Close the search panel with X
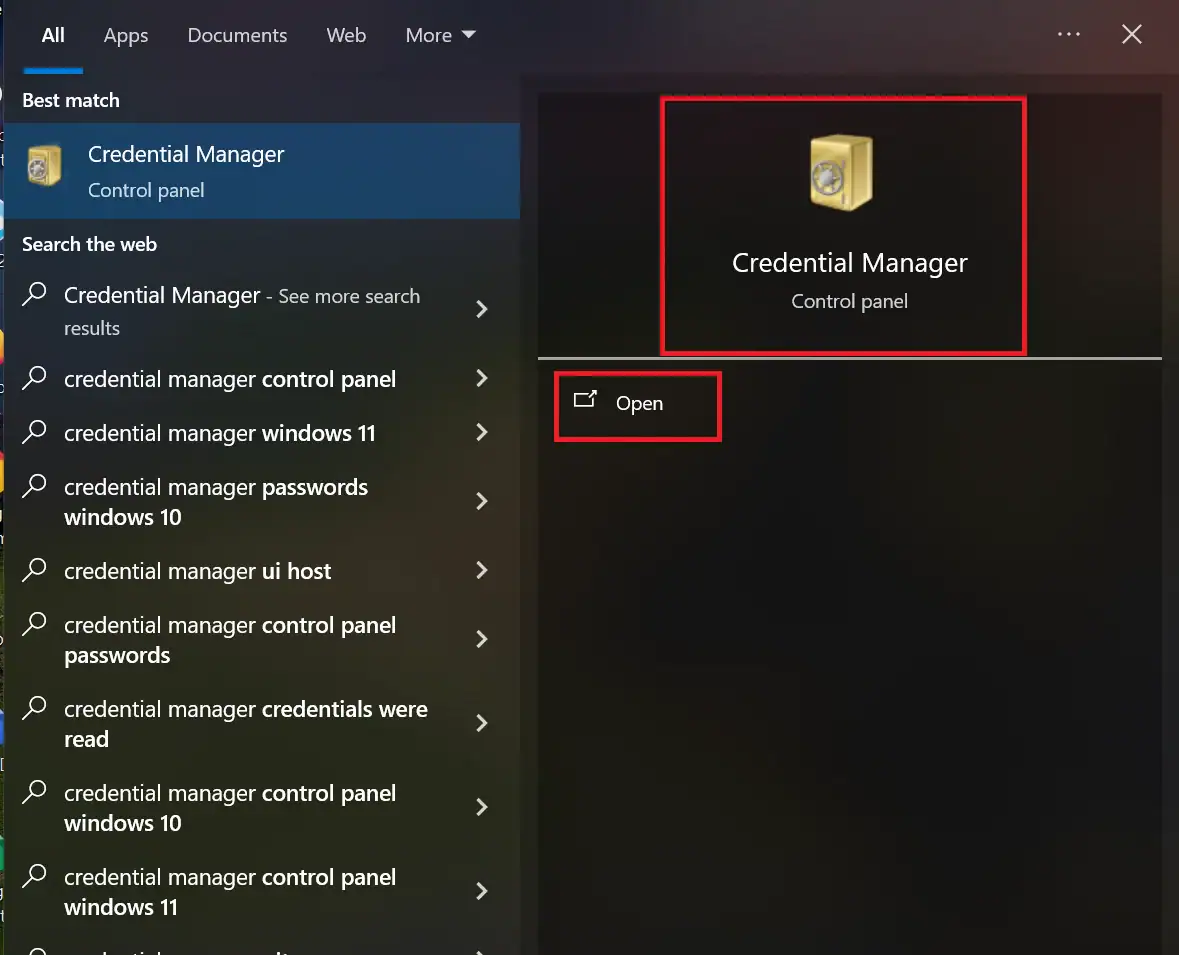 pyautogui.click(x=1131, y=35)
